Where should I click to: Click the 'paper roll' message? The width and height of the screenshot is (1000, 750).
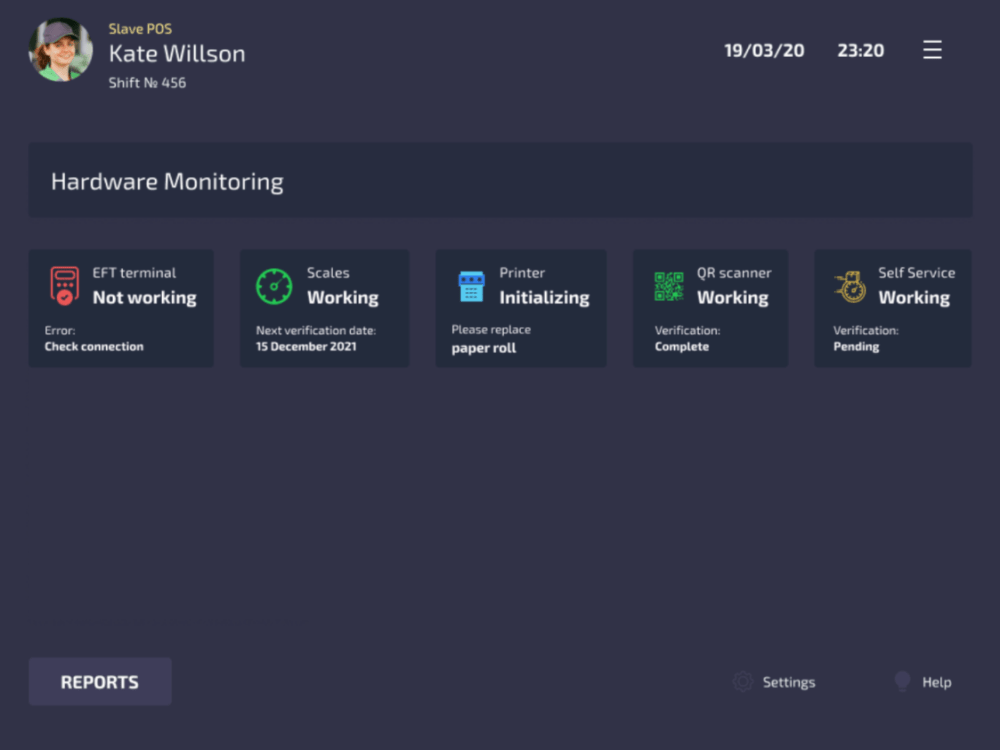[484, 348]
